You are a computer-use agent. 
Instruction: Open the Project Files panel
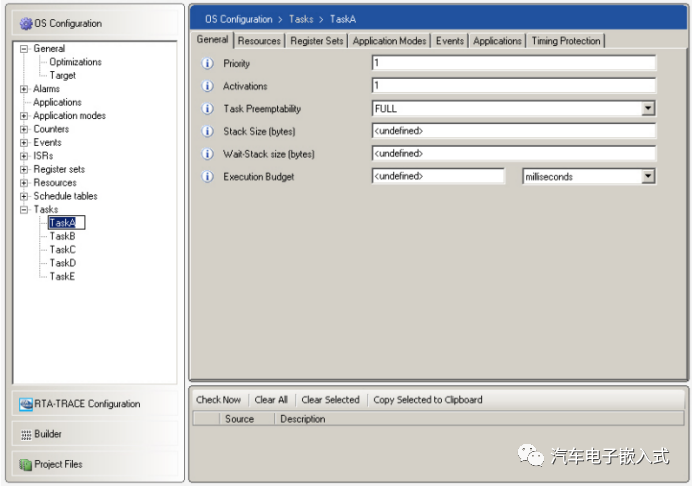point(95,464)
